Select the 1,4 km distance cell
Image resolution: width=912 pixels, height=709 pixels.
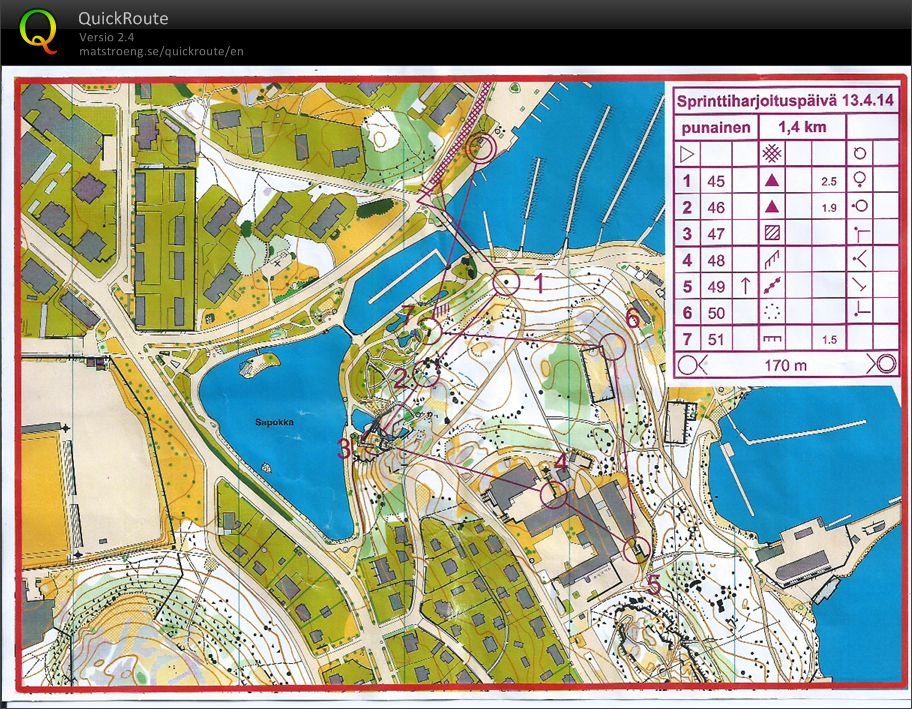pyautogui.click(x=801, y=128)
